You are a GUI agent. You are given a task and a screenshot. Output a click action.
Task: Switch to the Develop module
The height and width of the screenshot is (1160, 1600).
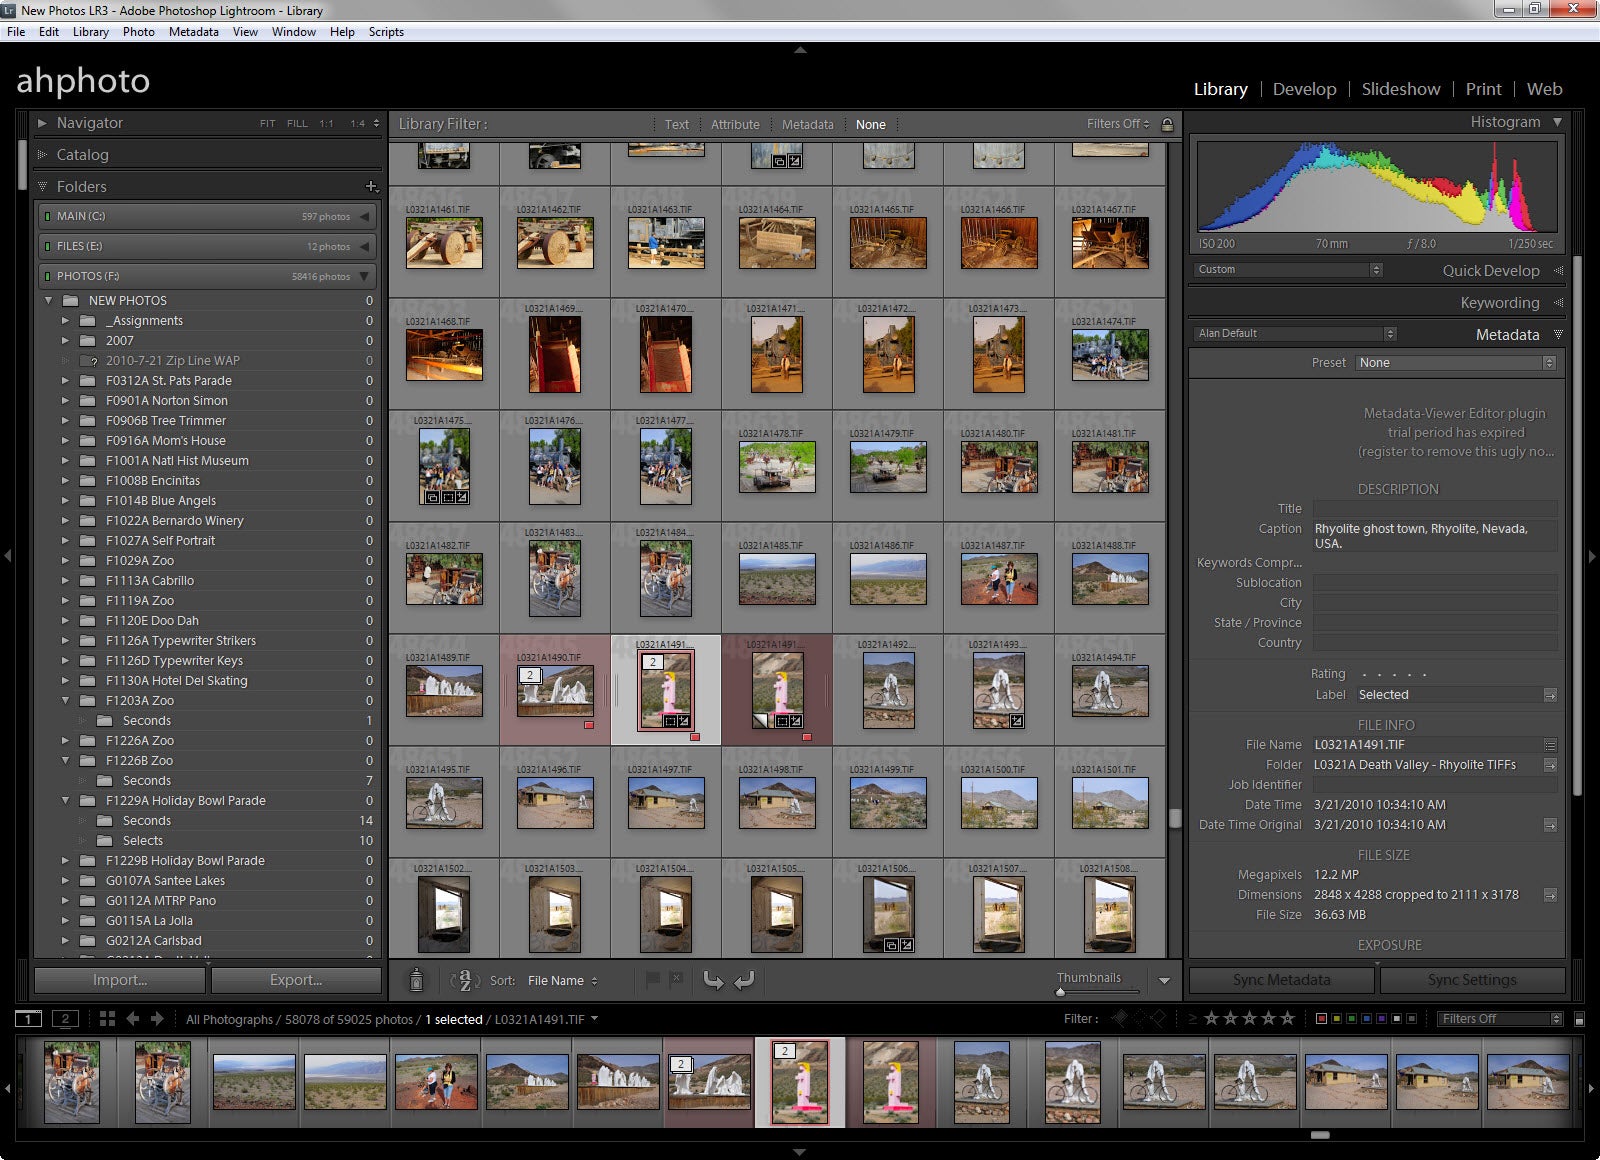tap(1304, 89)
